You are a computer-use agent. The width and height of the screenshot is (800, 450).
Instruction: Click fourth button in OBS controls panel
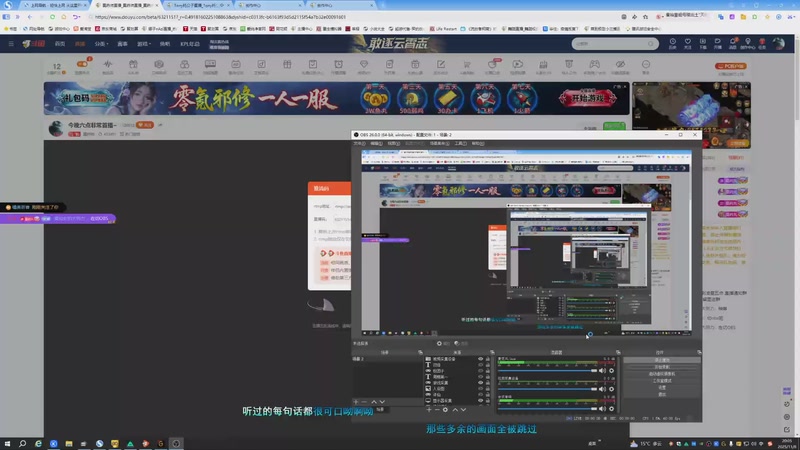[662, 381]
